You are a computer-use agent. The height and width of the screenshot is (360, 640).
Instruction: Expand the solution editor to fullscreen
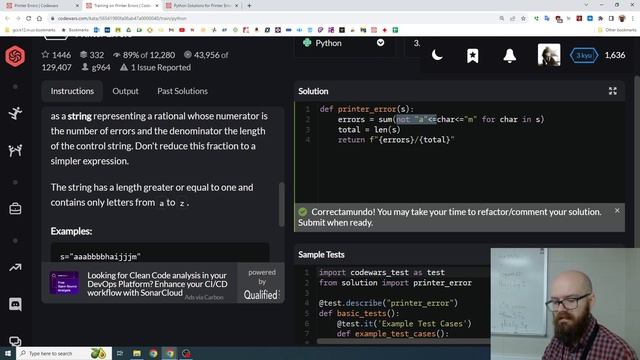[x=613, y=91]
